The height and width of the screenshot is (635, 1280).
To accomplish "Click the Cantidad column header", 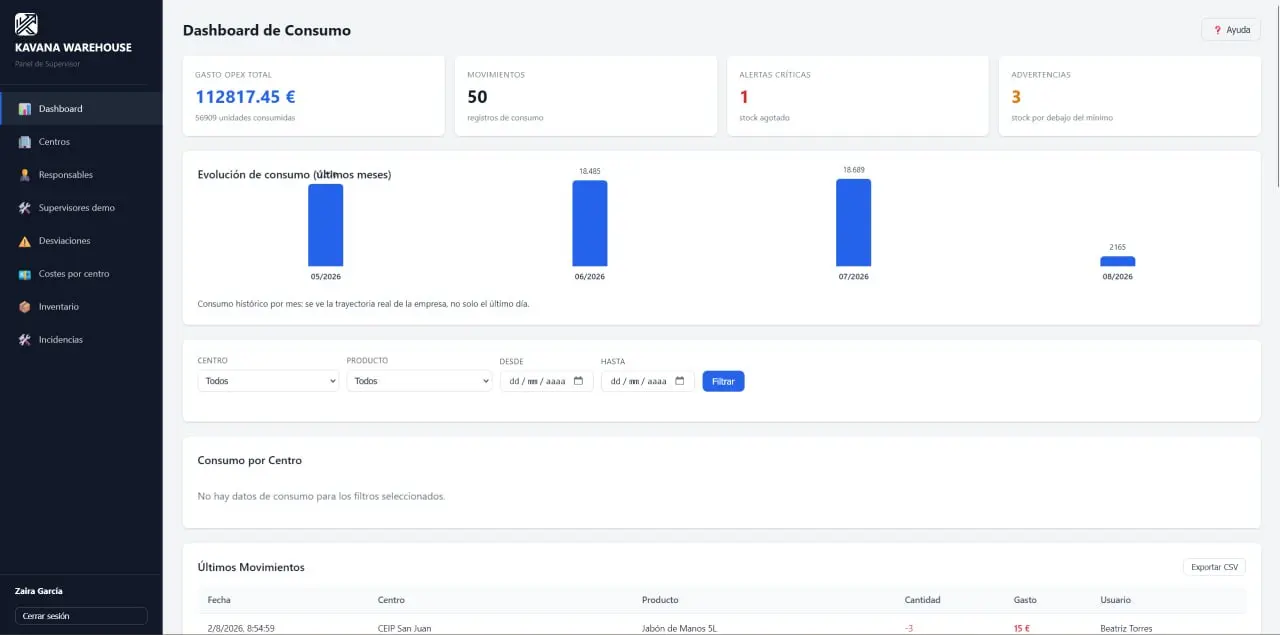I will tap(922, 600).
